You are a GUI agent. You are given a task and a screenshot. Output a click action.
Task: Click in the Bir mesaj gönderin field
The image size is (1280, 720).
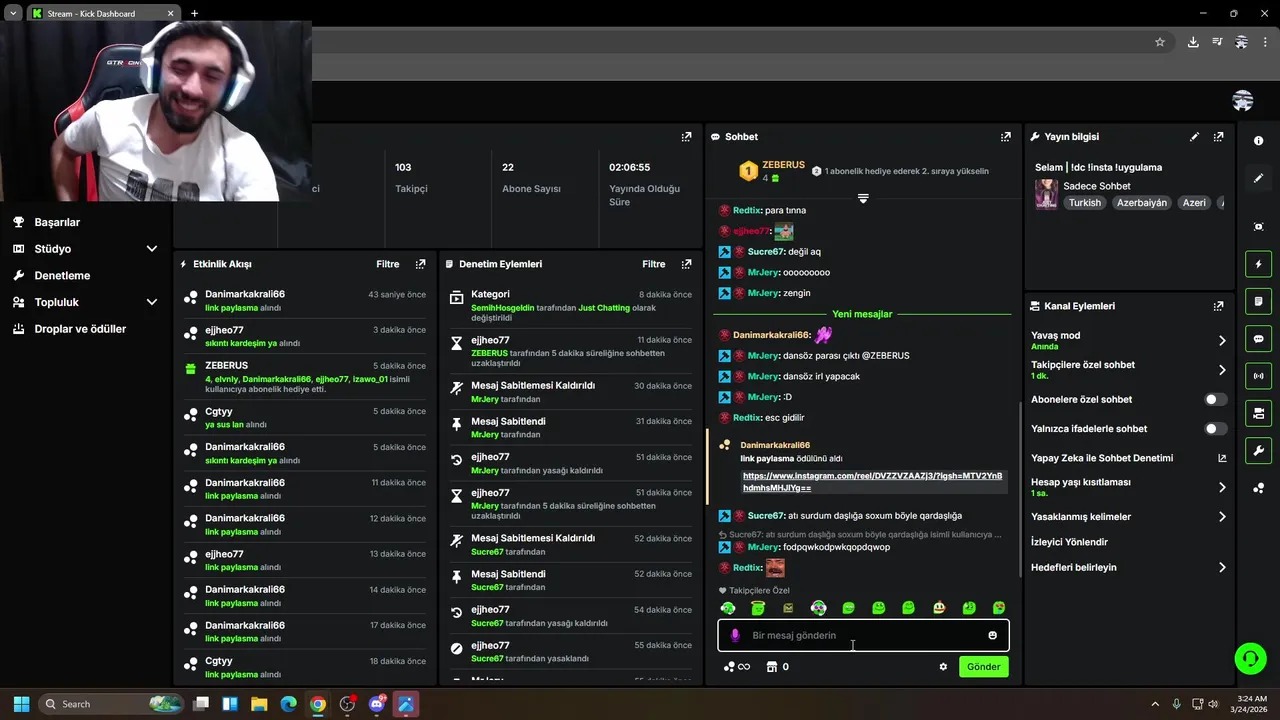tap(863, 635)
